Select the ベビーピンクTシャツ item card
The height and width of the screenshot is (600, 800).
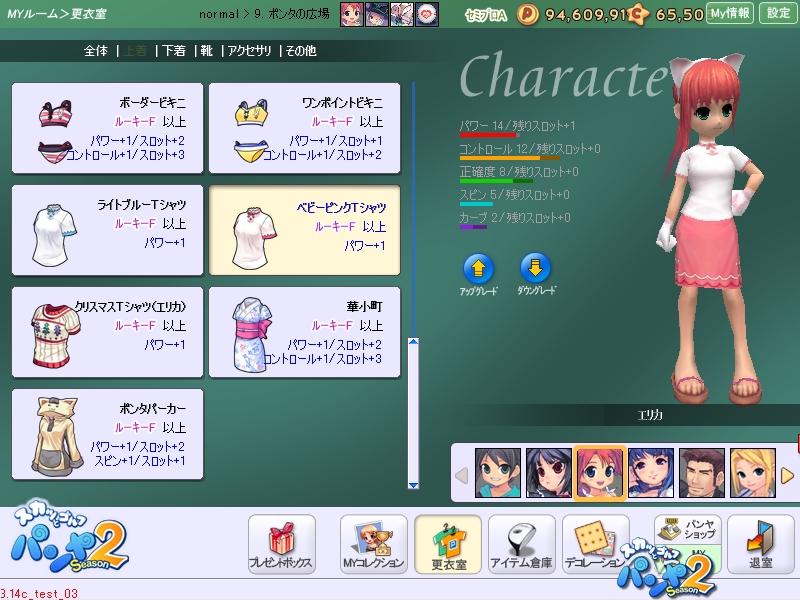305,230
